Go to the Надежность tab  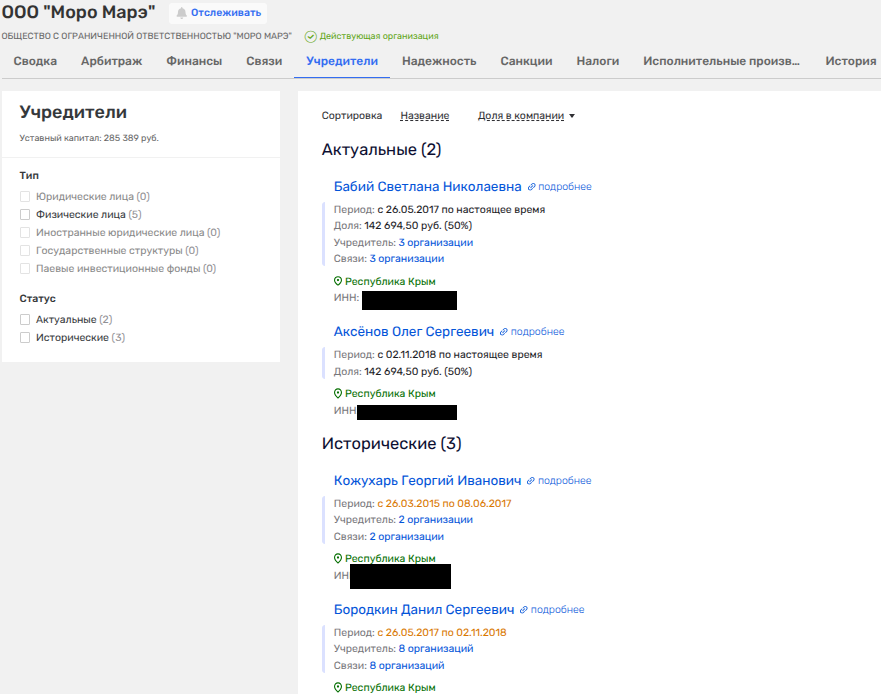(439, 61)
